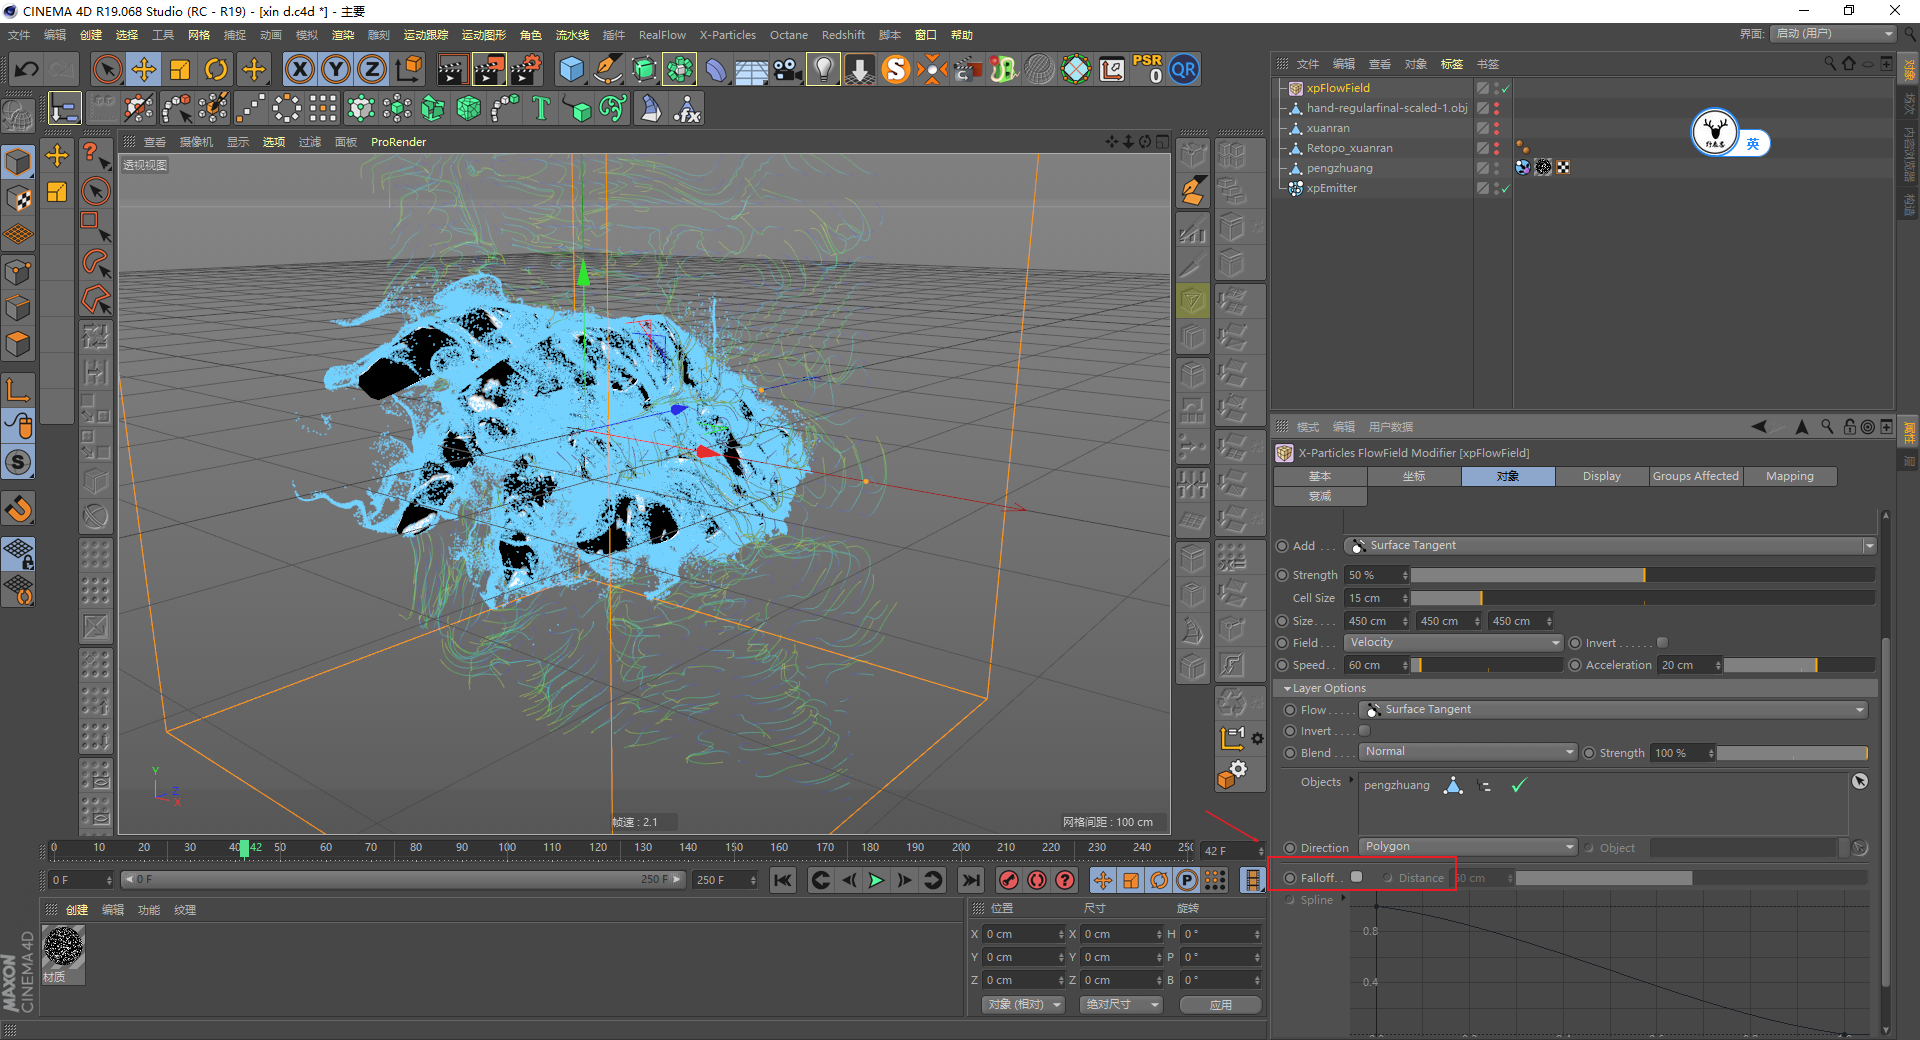Click the Speed 60 cm input field
This screenshot has height=1040, width=1920.
(1373, 665)
